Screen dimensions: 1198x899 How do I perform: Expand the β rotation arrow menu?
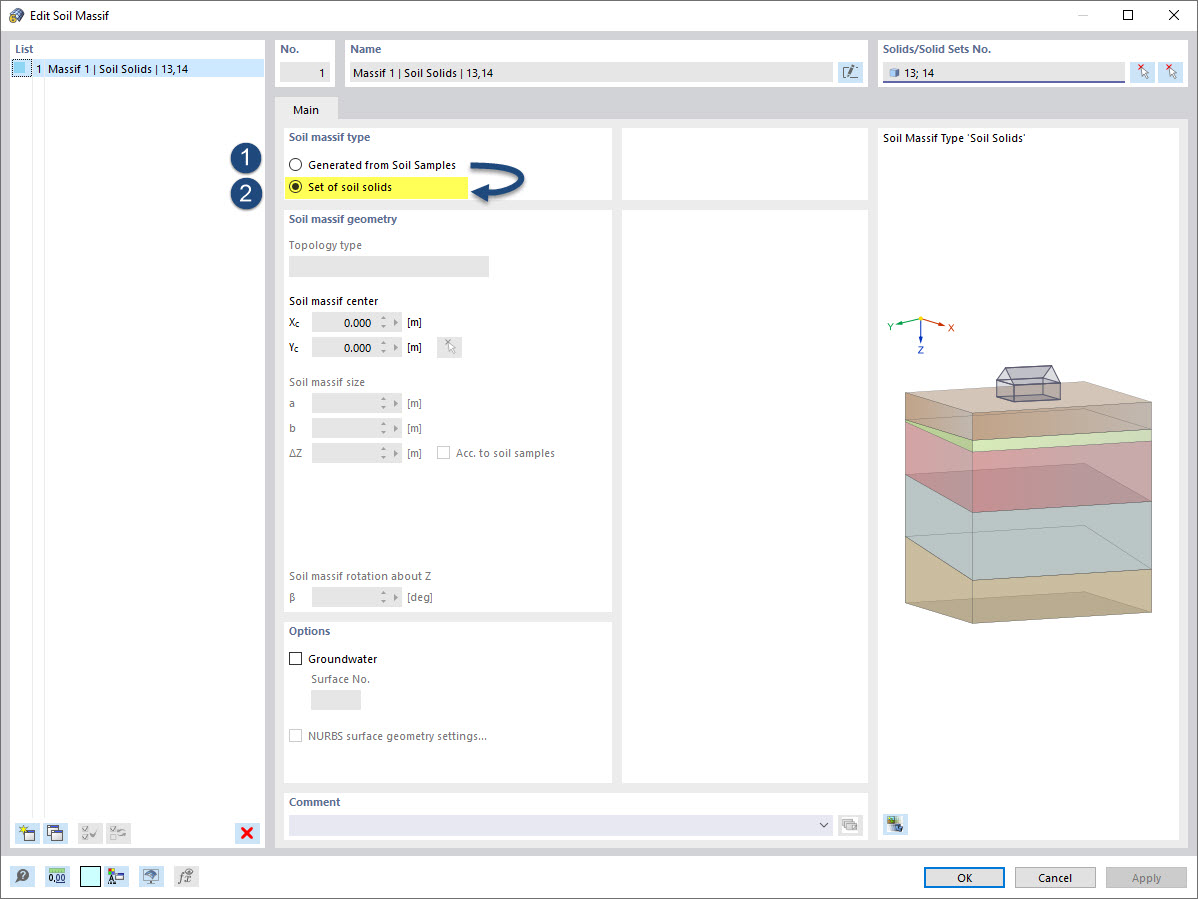pos(396,597)
